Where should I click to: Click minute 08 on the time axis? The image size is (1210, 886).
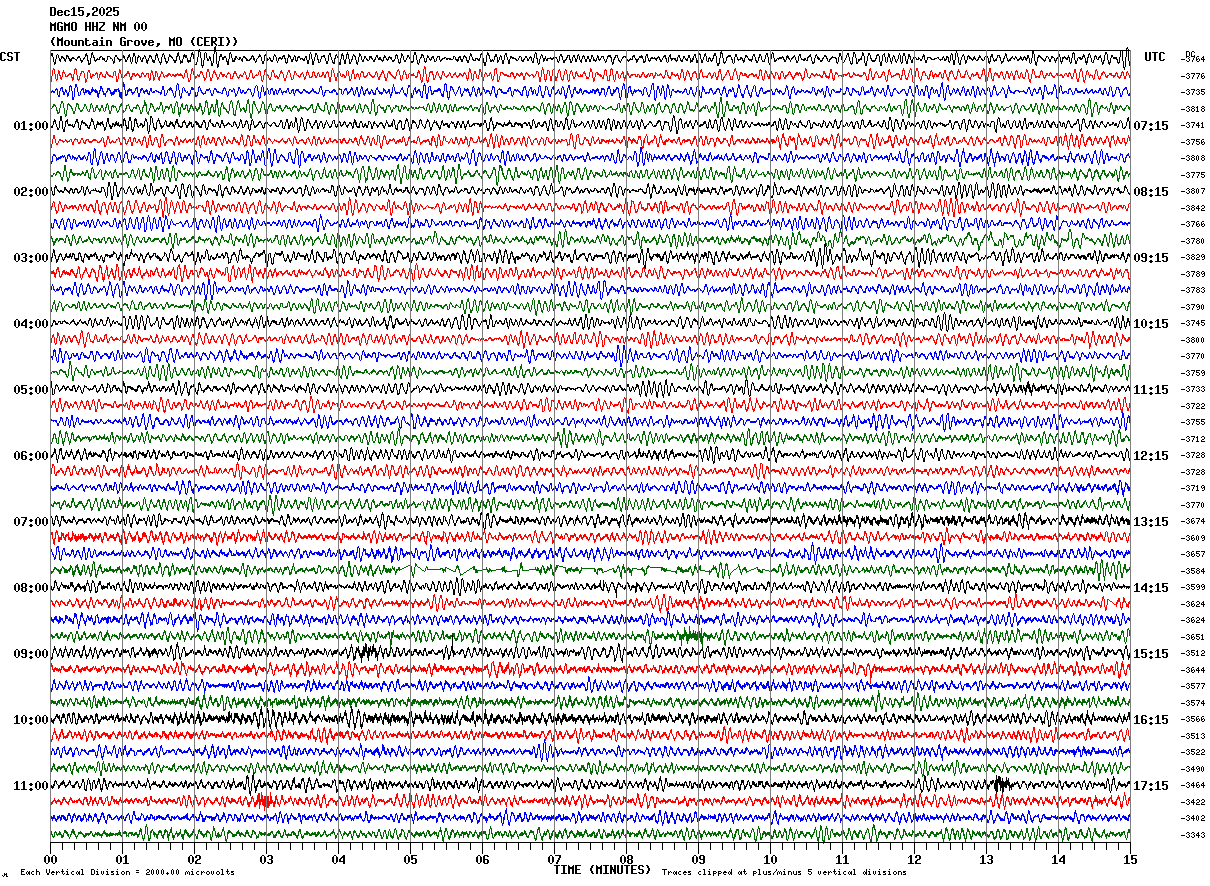click(626, 859)
